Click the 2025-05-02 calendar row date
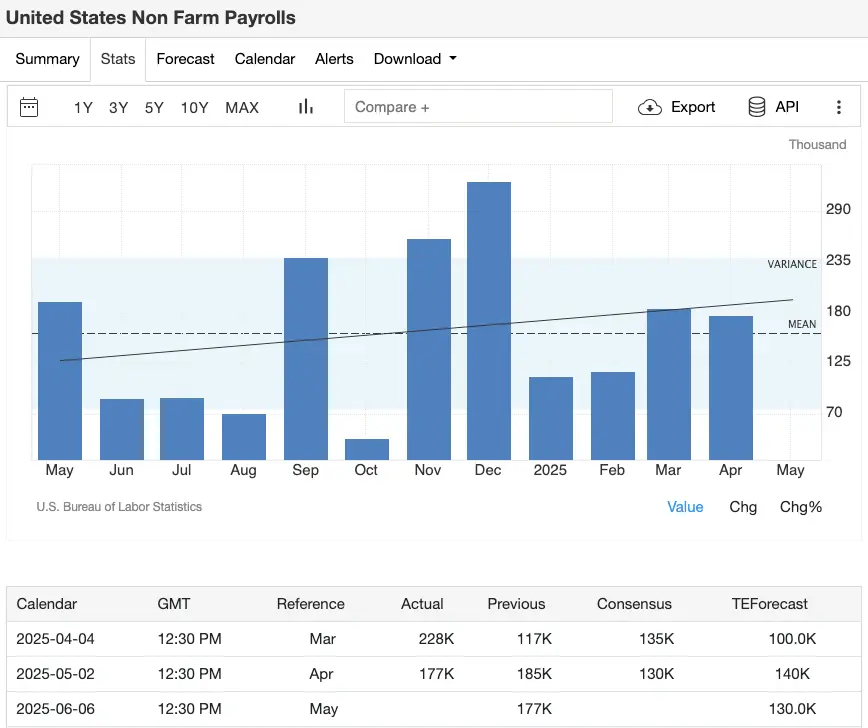 [56, 674]
